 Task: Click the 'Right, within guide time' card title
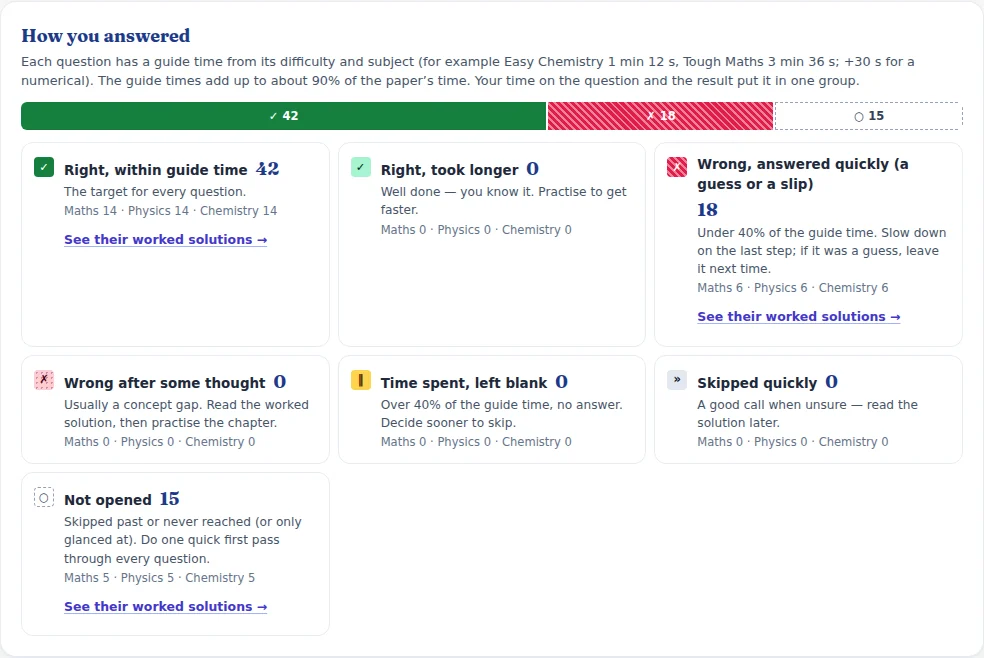coord(156,170)
